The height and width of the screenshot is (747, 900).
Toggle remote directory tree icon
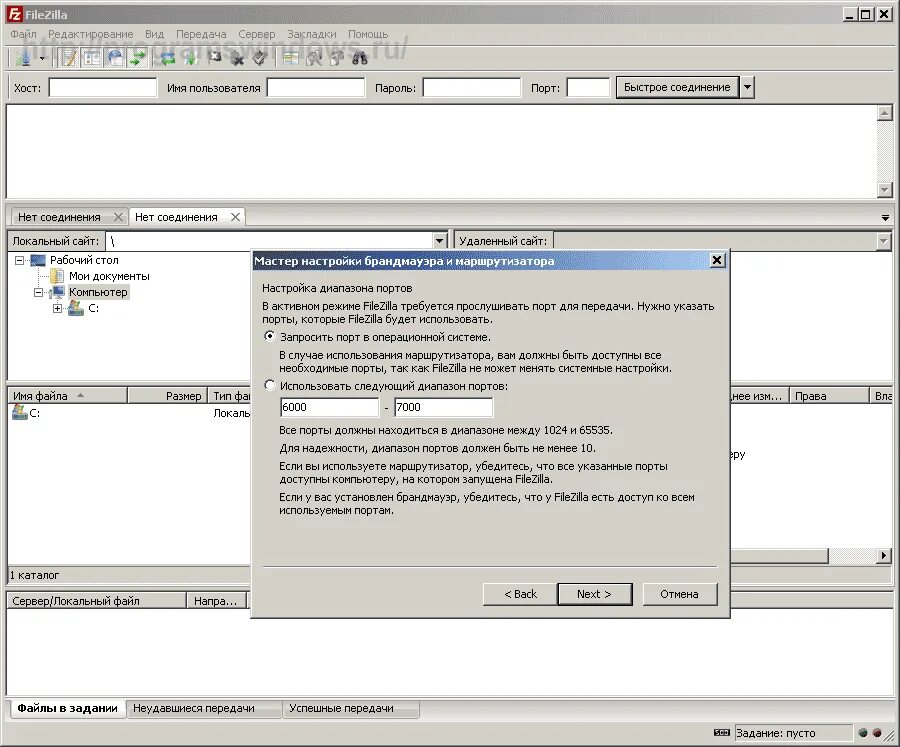(x=115, y=58)
